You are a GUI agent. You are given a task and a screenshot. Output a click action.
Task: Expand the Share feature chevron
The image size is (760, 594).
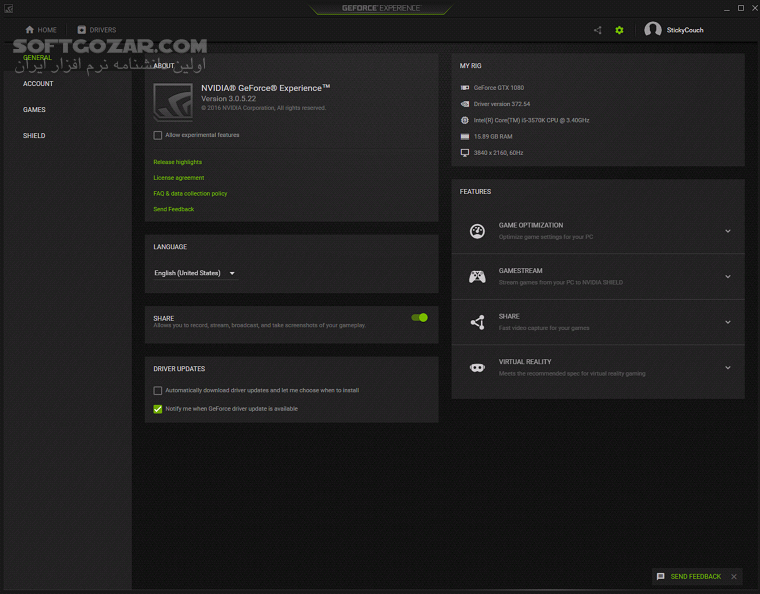tap(728, 322)
